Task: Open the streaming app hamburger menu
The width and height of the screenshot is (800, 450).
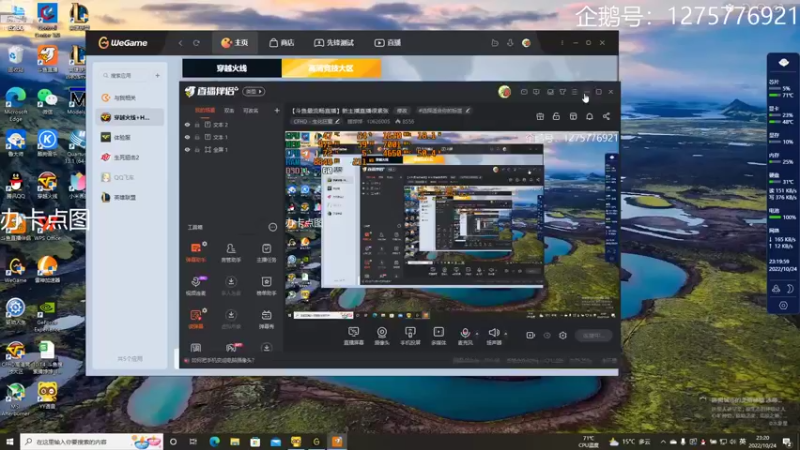Action: coord(574,92)
